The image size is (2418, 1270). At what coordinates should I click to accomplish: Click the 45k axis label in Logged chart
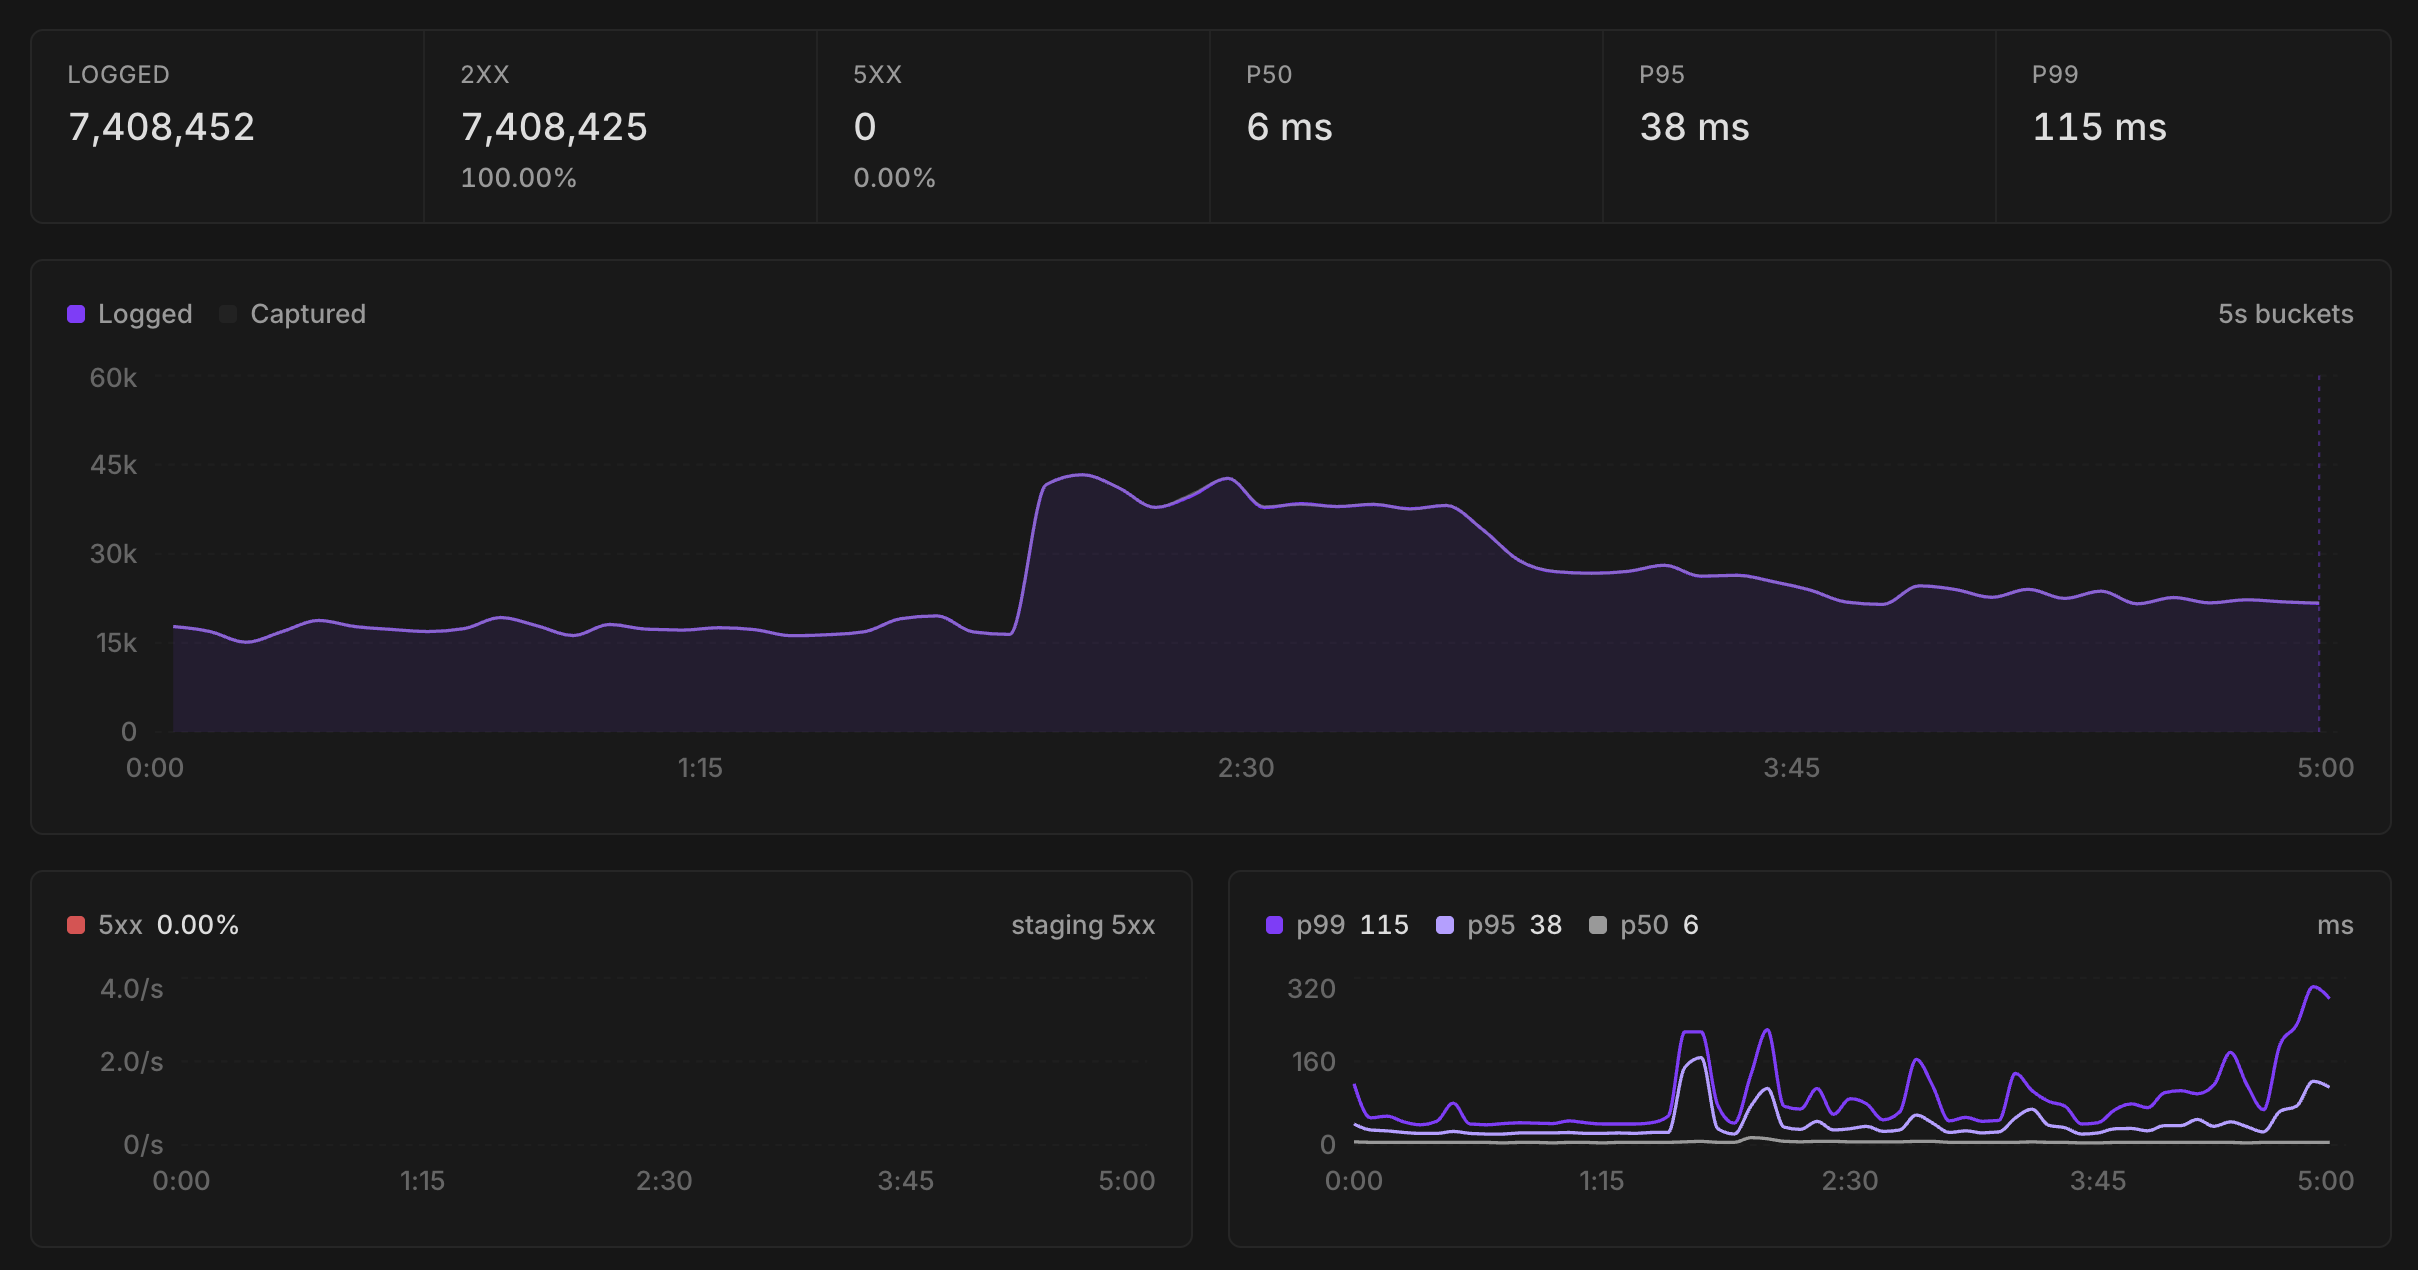pyautogui.click(x=113, y=465)
